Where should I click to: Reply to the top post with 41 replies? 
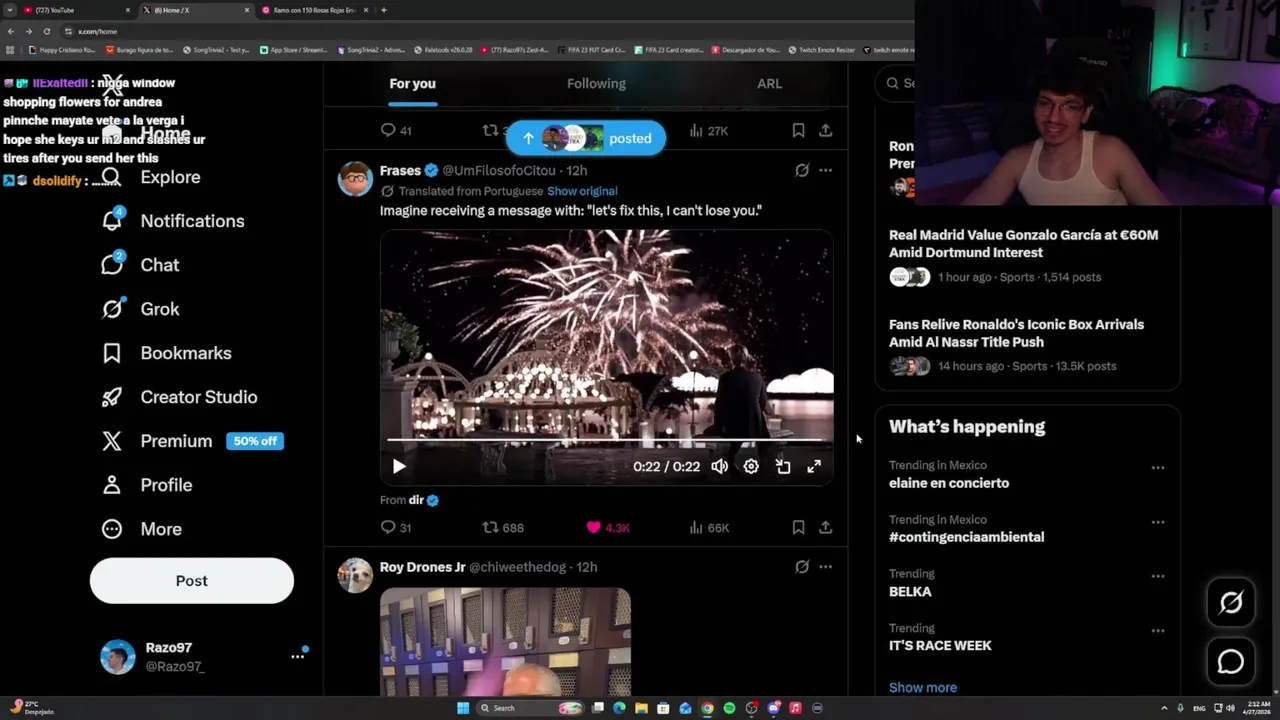click(397, 130)
